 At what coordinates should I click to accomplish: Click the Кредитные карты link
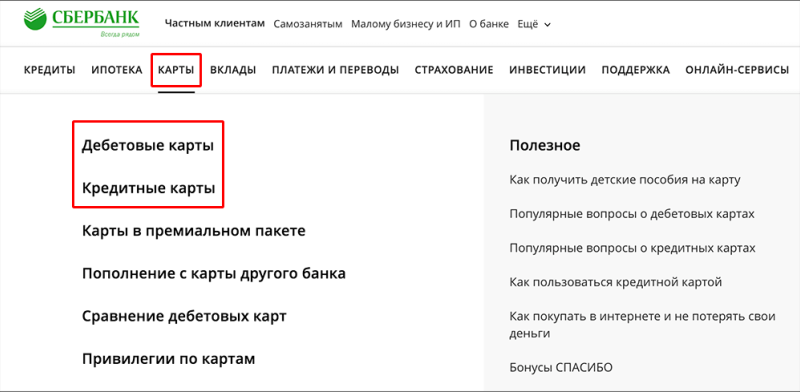tap(148, 188)
